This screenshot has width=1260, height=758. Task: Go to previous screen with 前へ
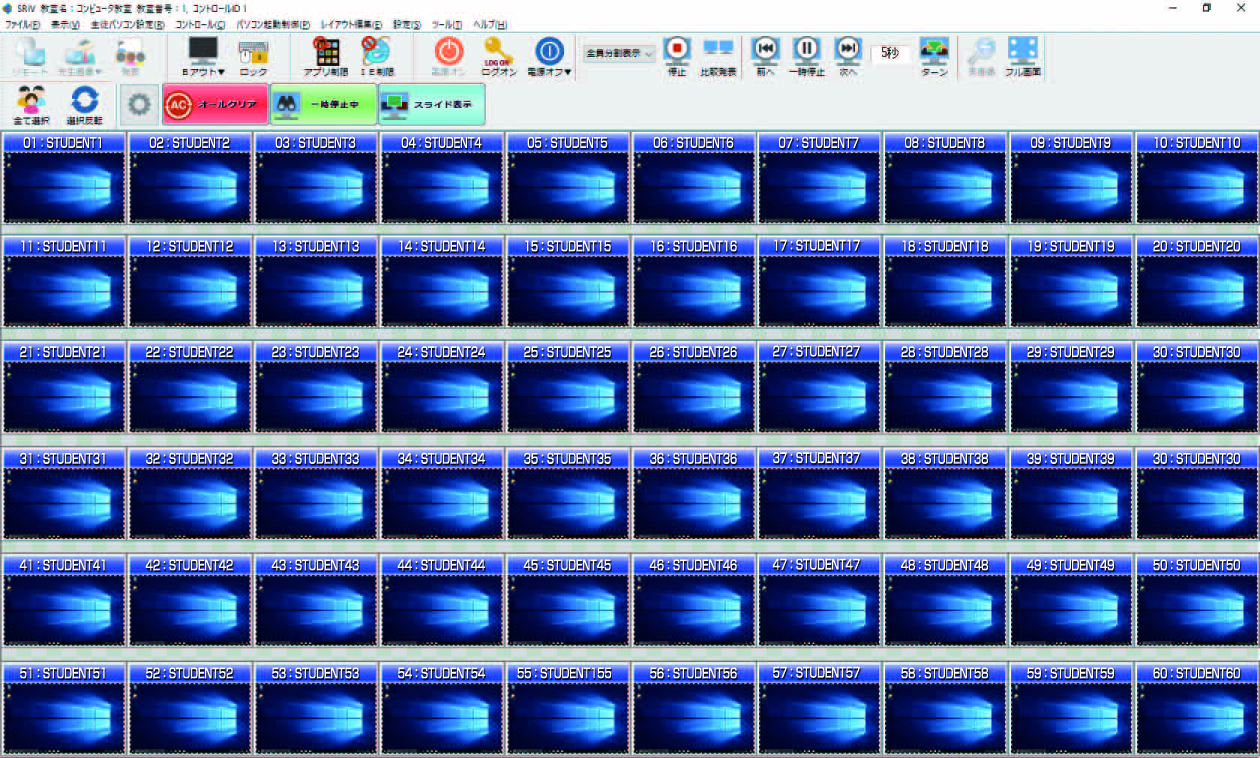pos(766,57)
